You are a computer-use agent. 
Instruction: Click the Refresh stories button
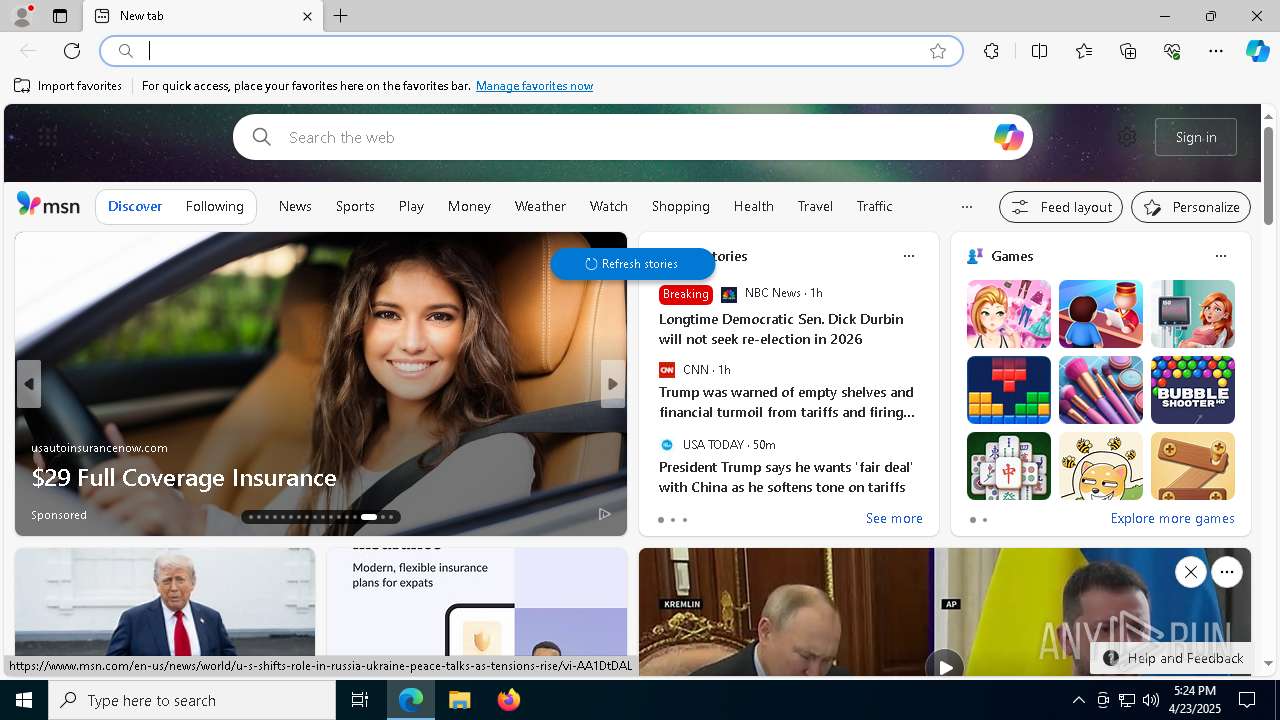(x=632, y=264)
